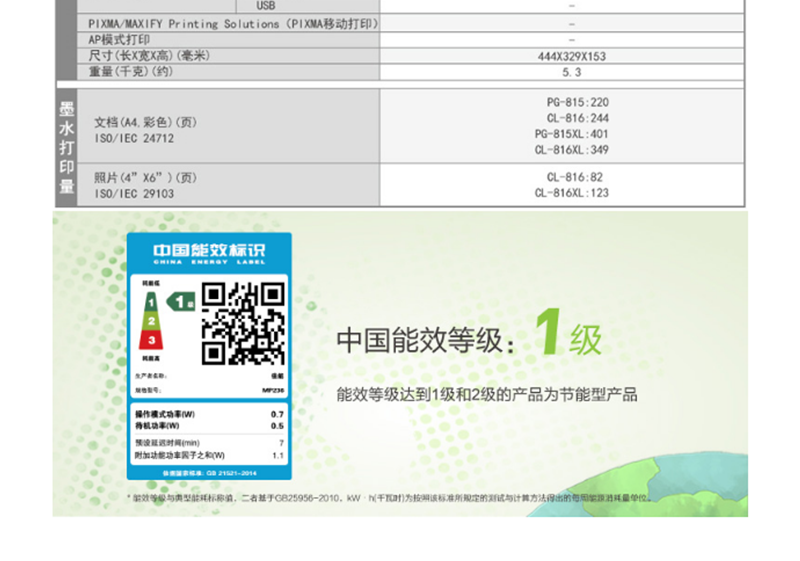Click the grade 1 arrow indicator
Image resolution: width=800 pixels, height=561 pixels.
point(181,300)
